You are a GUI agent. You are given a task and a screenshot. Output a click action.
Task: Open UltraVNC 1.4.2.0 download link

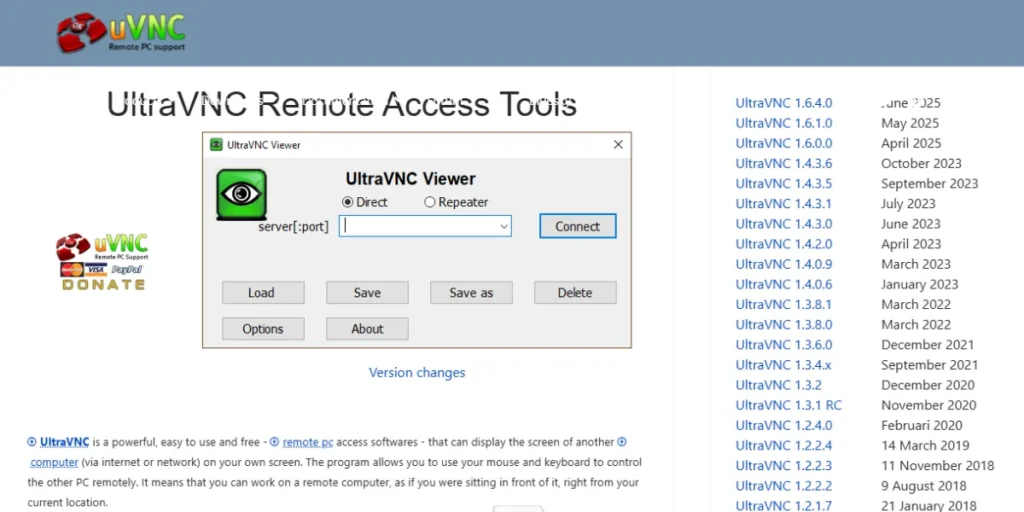784,244
